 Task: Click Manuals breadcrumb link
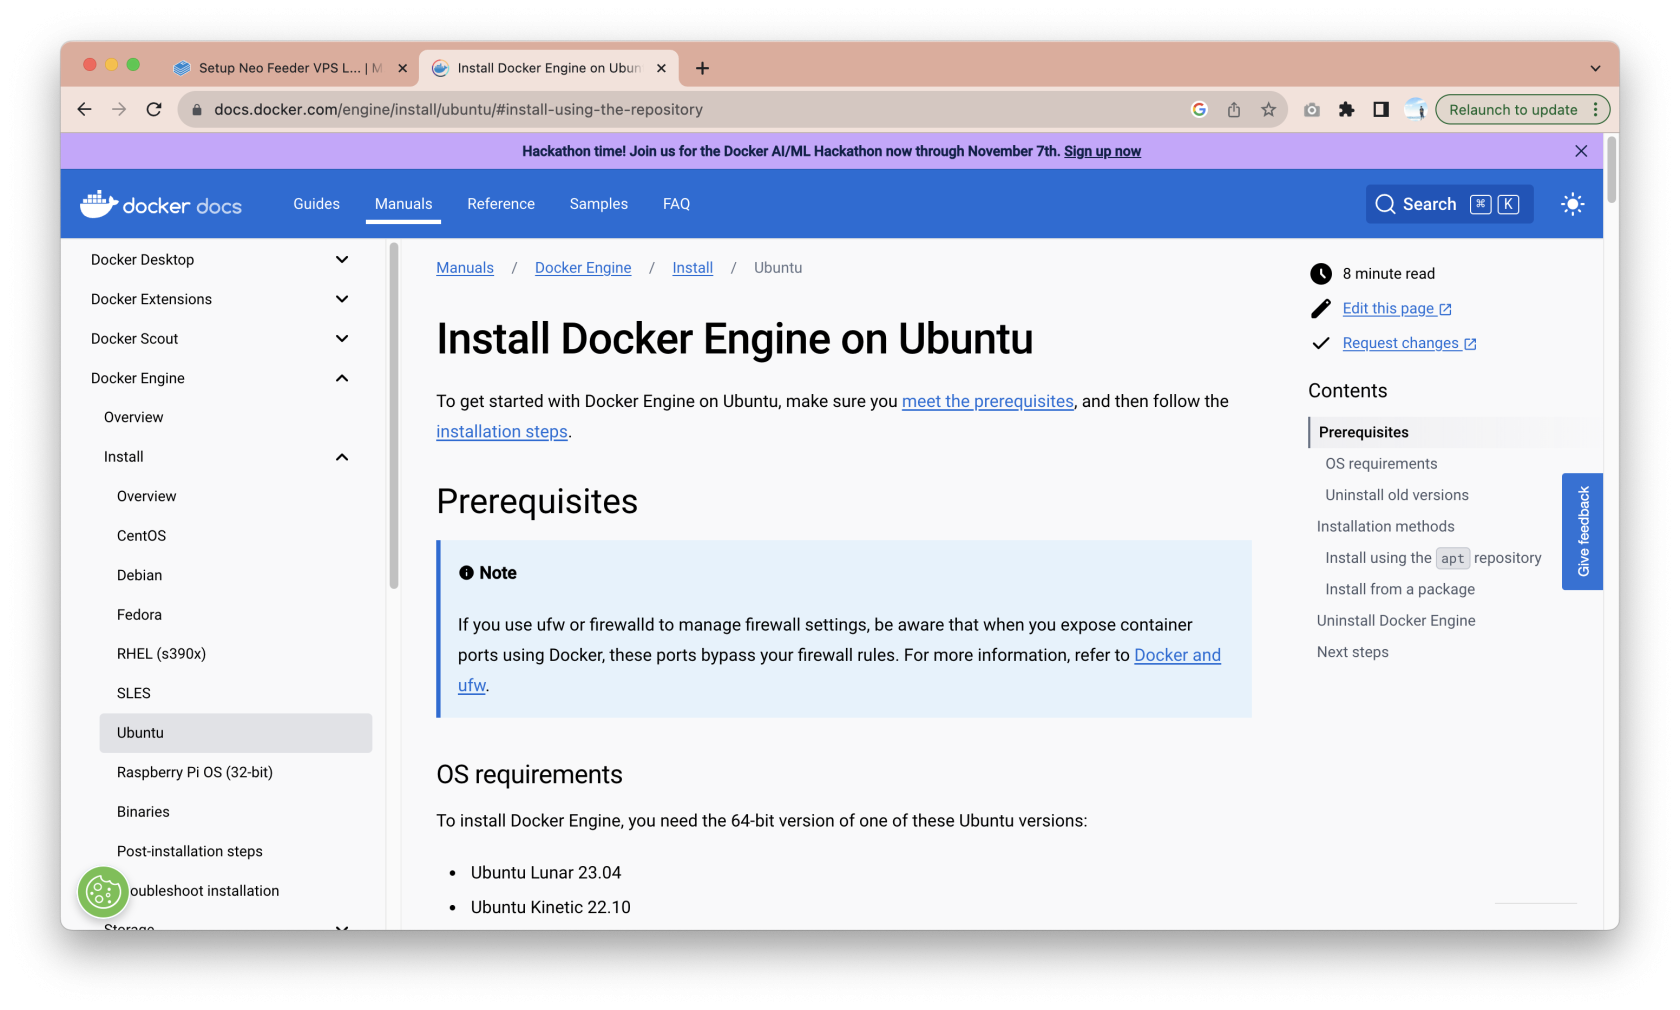pyautogui.click(x=465, y=268)
